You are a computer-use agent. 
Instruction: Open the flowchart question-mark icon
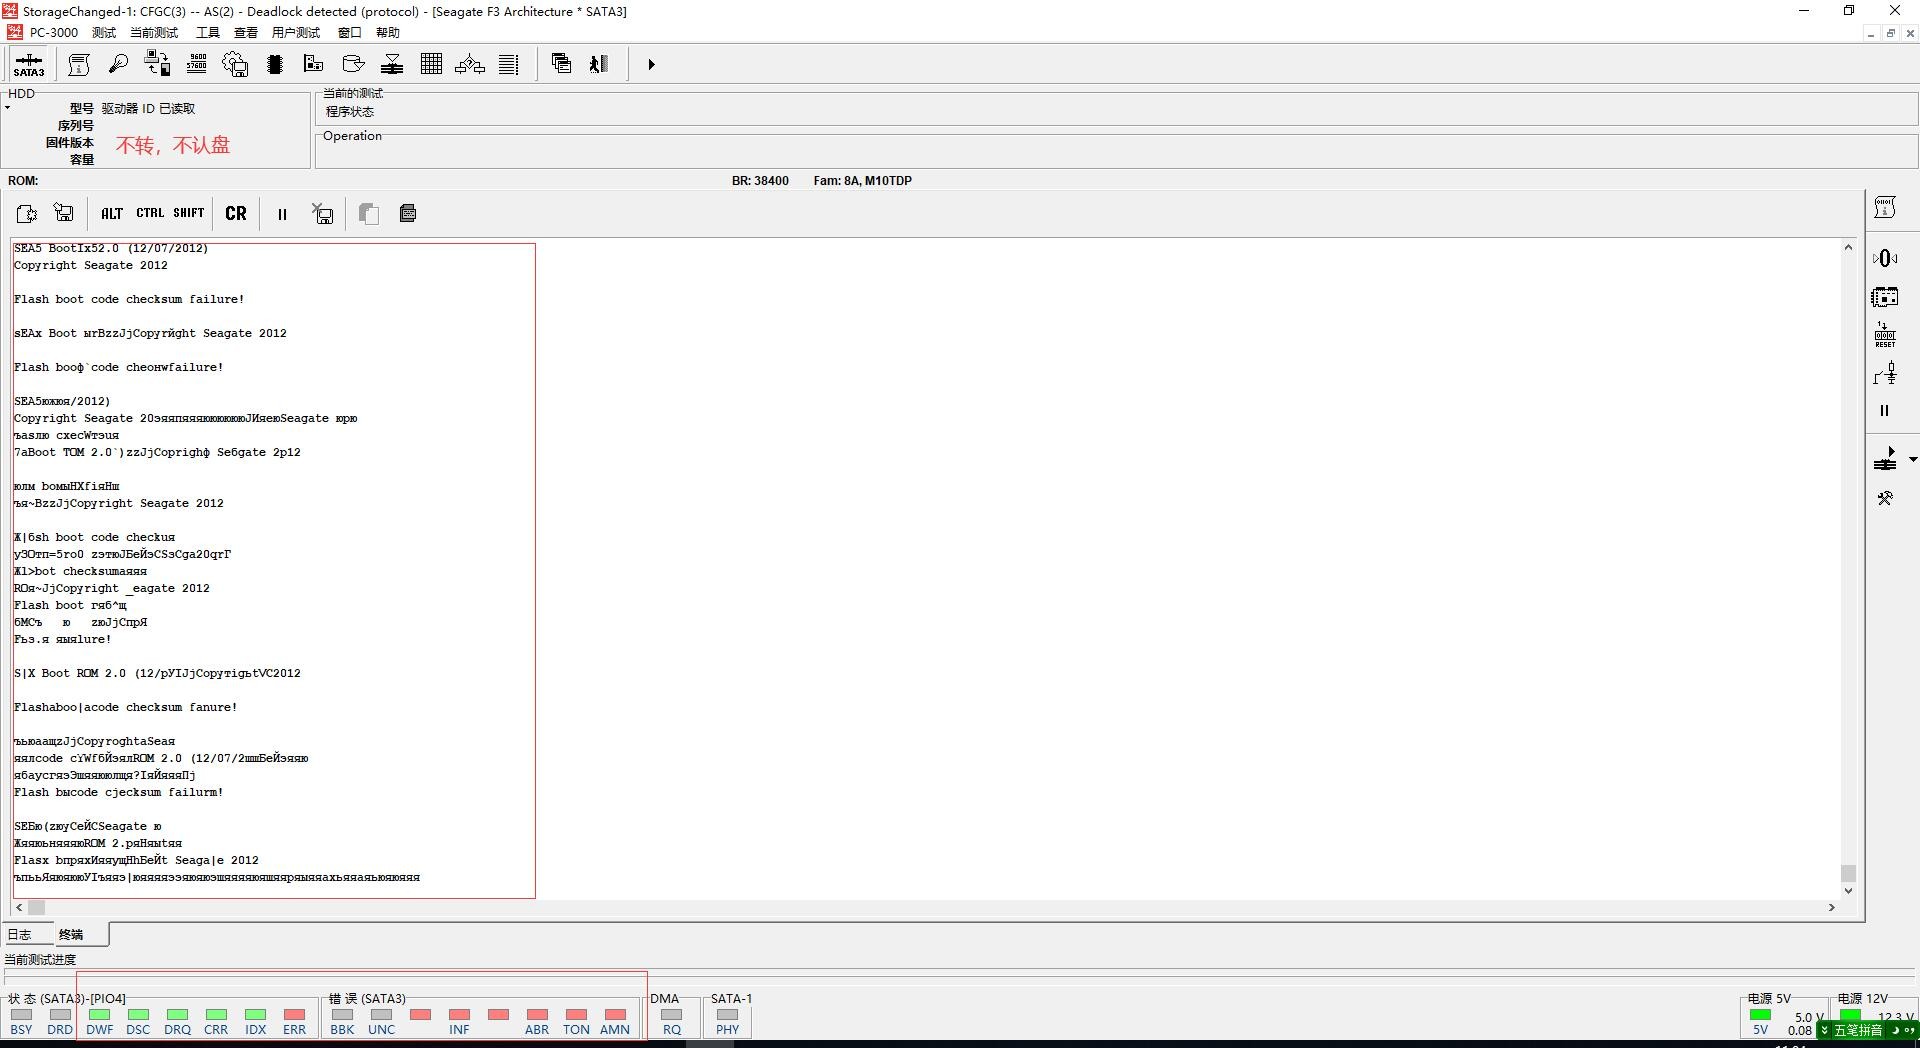coord(470,64)
